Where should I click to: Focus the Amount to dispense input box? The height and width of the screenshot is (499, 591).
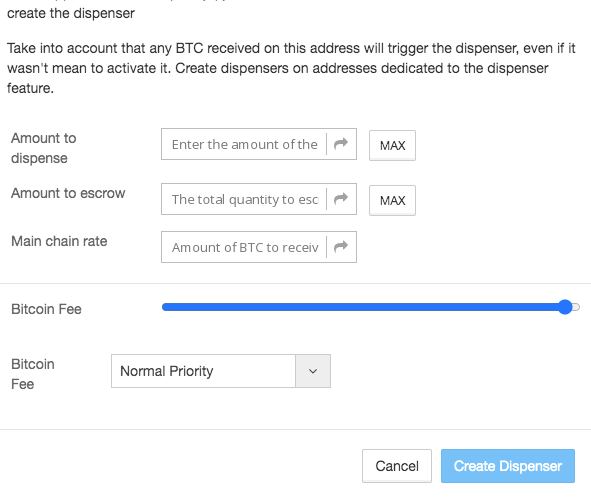(x=244, y=144)
